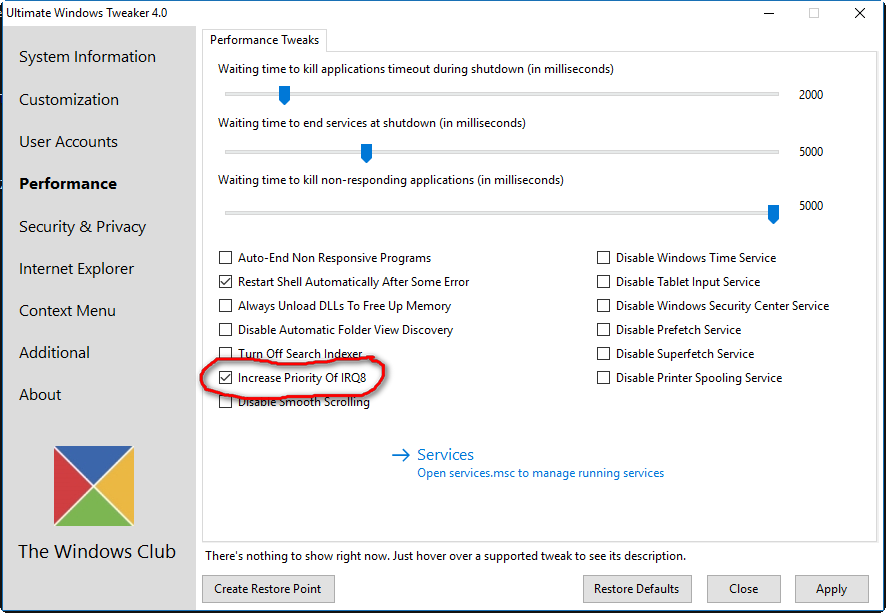
Task: Click the hover description status text
Action: [445, 556]
